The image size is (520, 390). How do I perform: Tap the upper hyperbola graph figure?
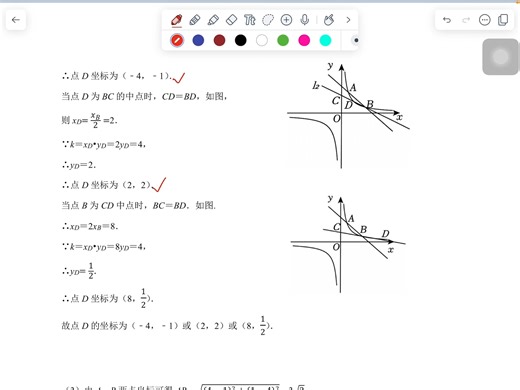(x=348, y=115)
